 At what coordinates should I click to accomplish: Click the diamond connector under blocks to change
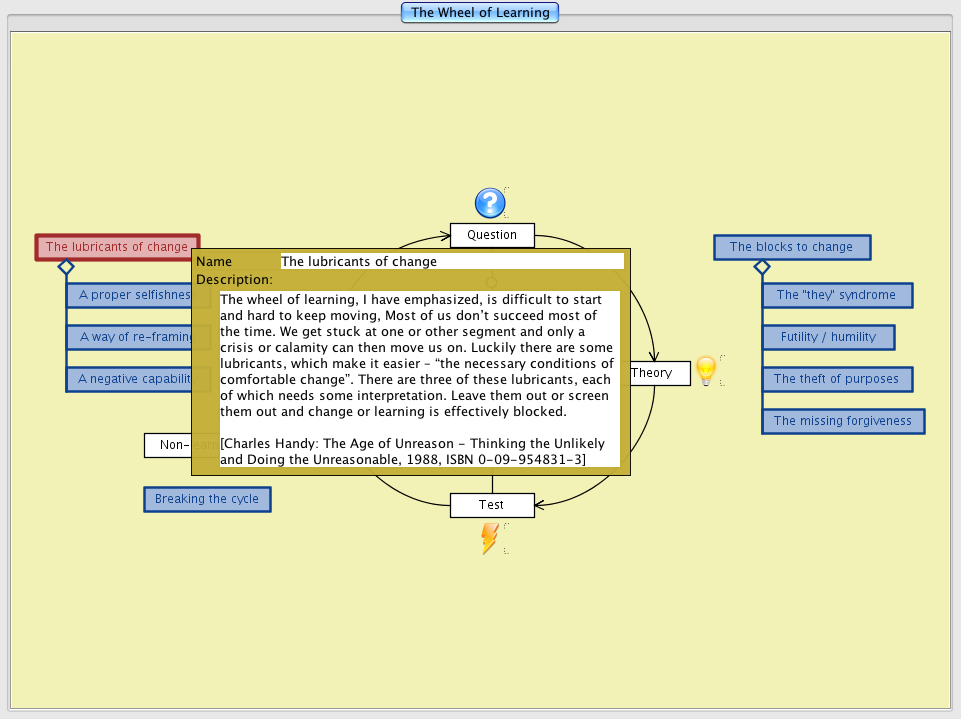click(x=762, y=267)
